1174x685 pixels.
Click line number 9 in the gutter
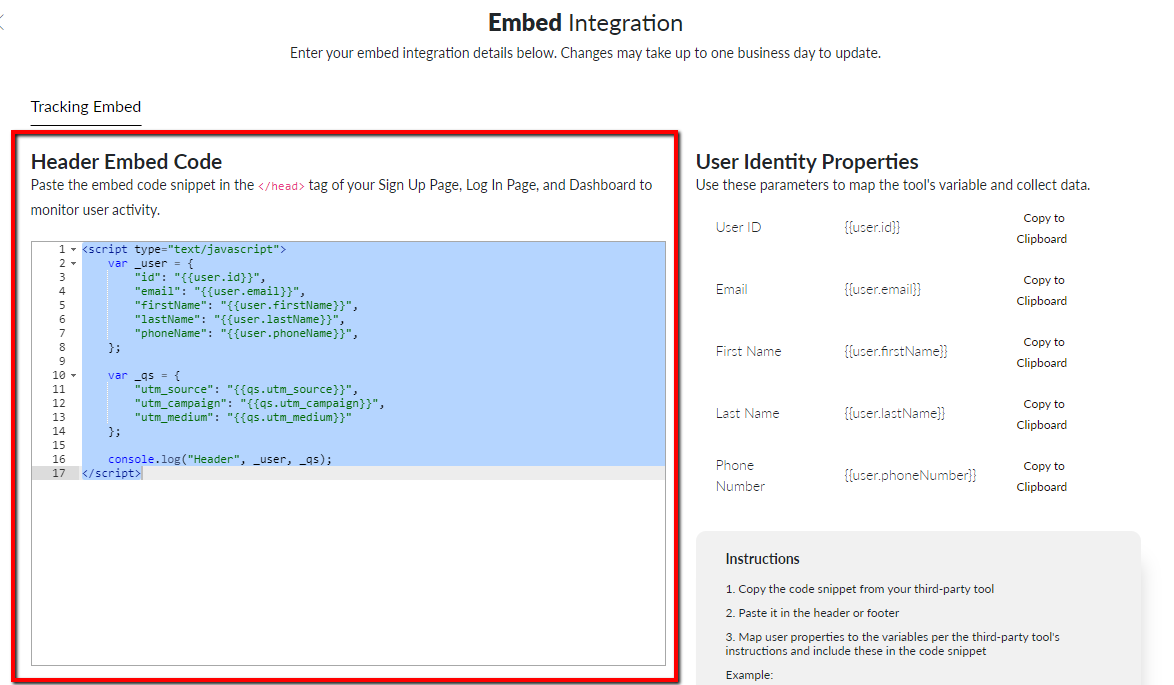[62, 361]
